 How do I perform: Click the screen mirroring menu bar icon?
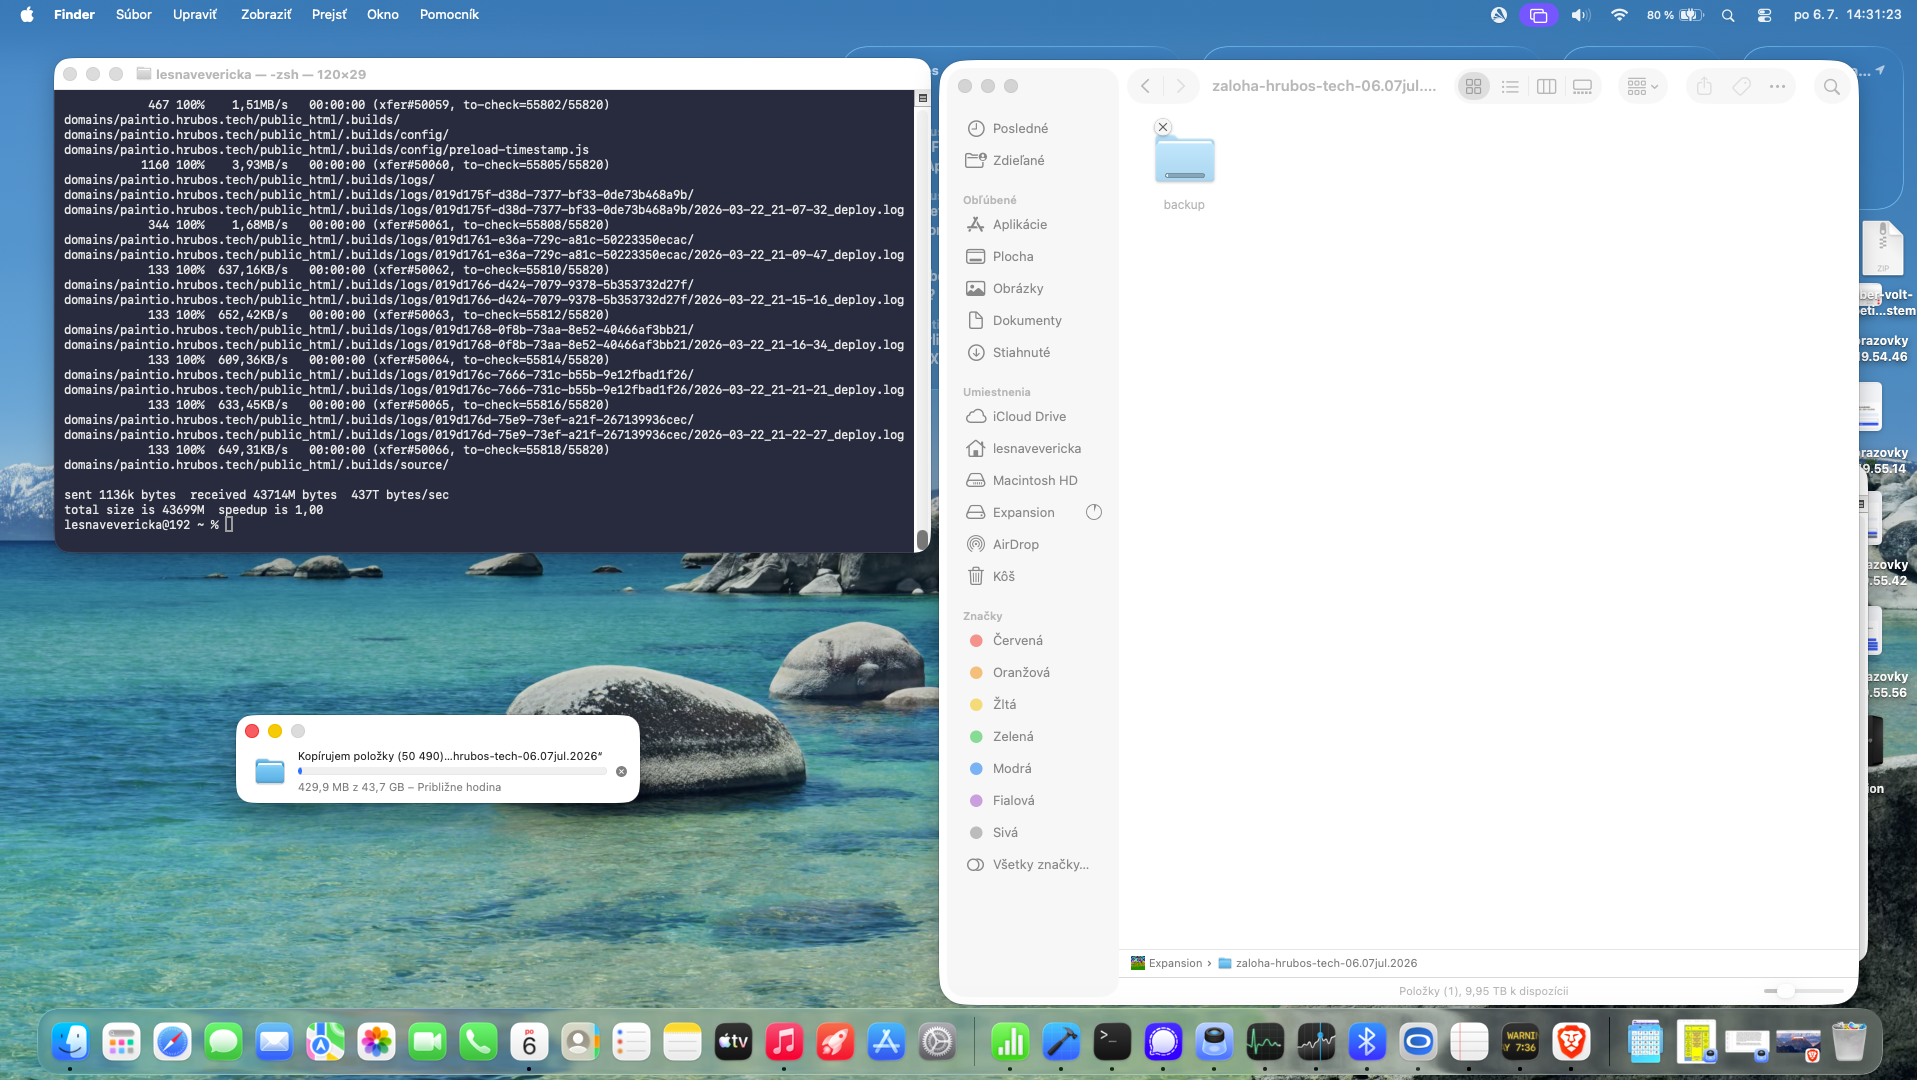tap(1538, 15)
